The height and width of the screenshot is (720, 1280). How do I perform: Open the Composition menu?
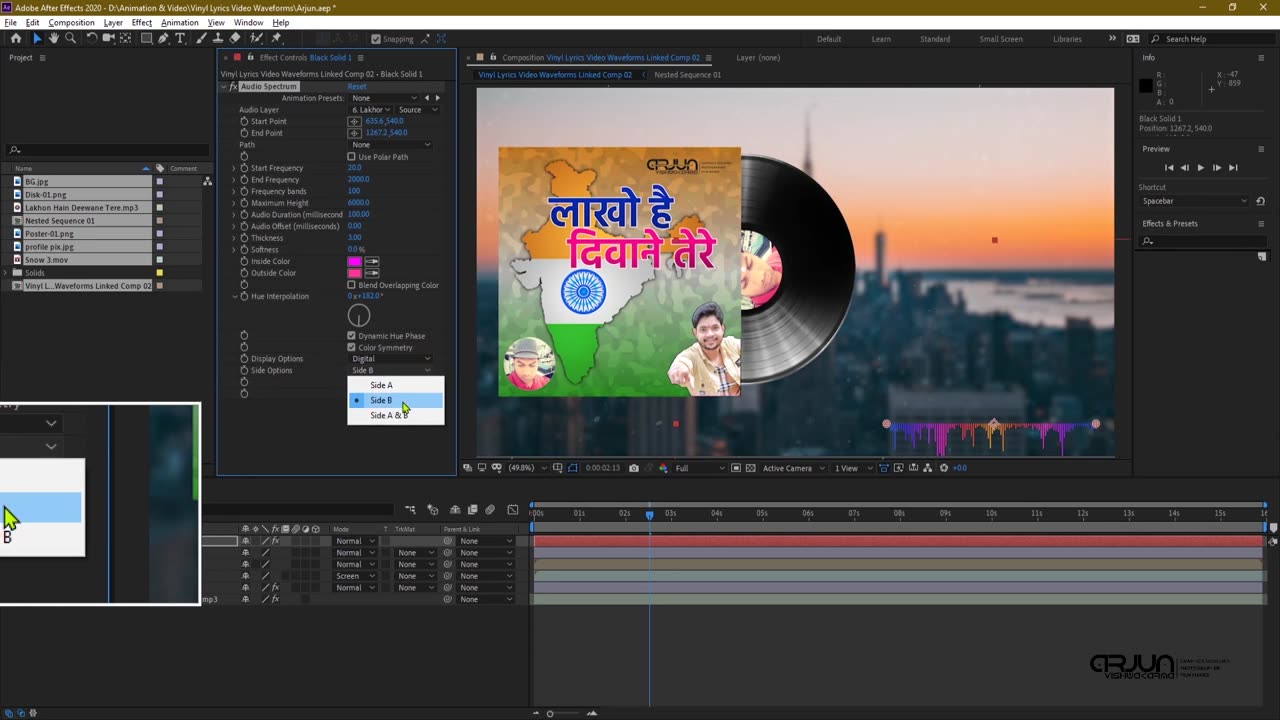pyautogui.click(x=72, y=22)
